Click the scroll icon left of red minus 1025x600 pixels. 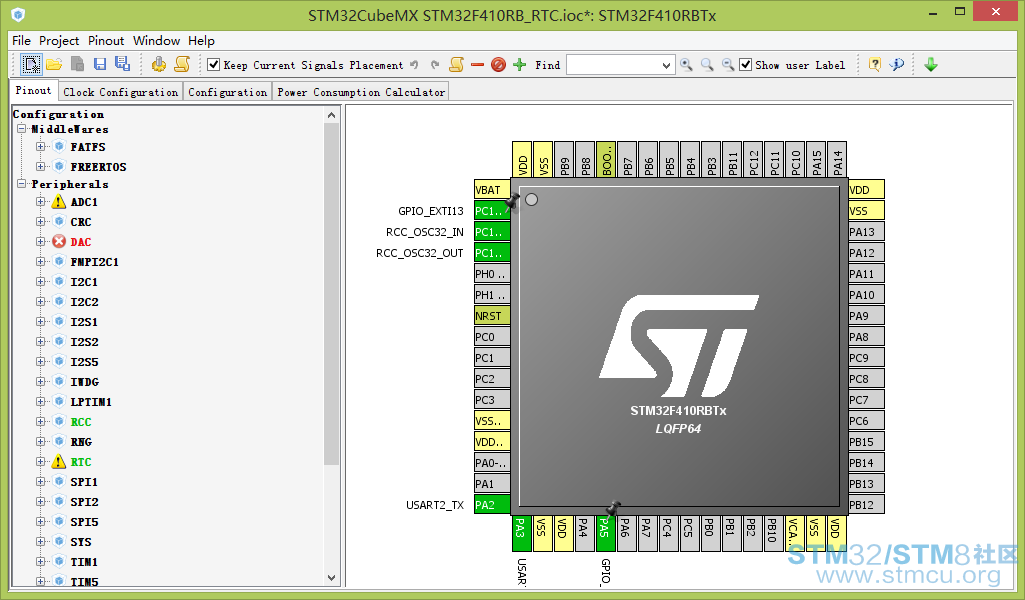pos(456,64)
